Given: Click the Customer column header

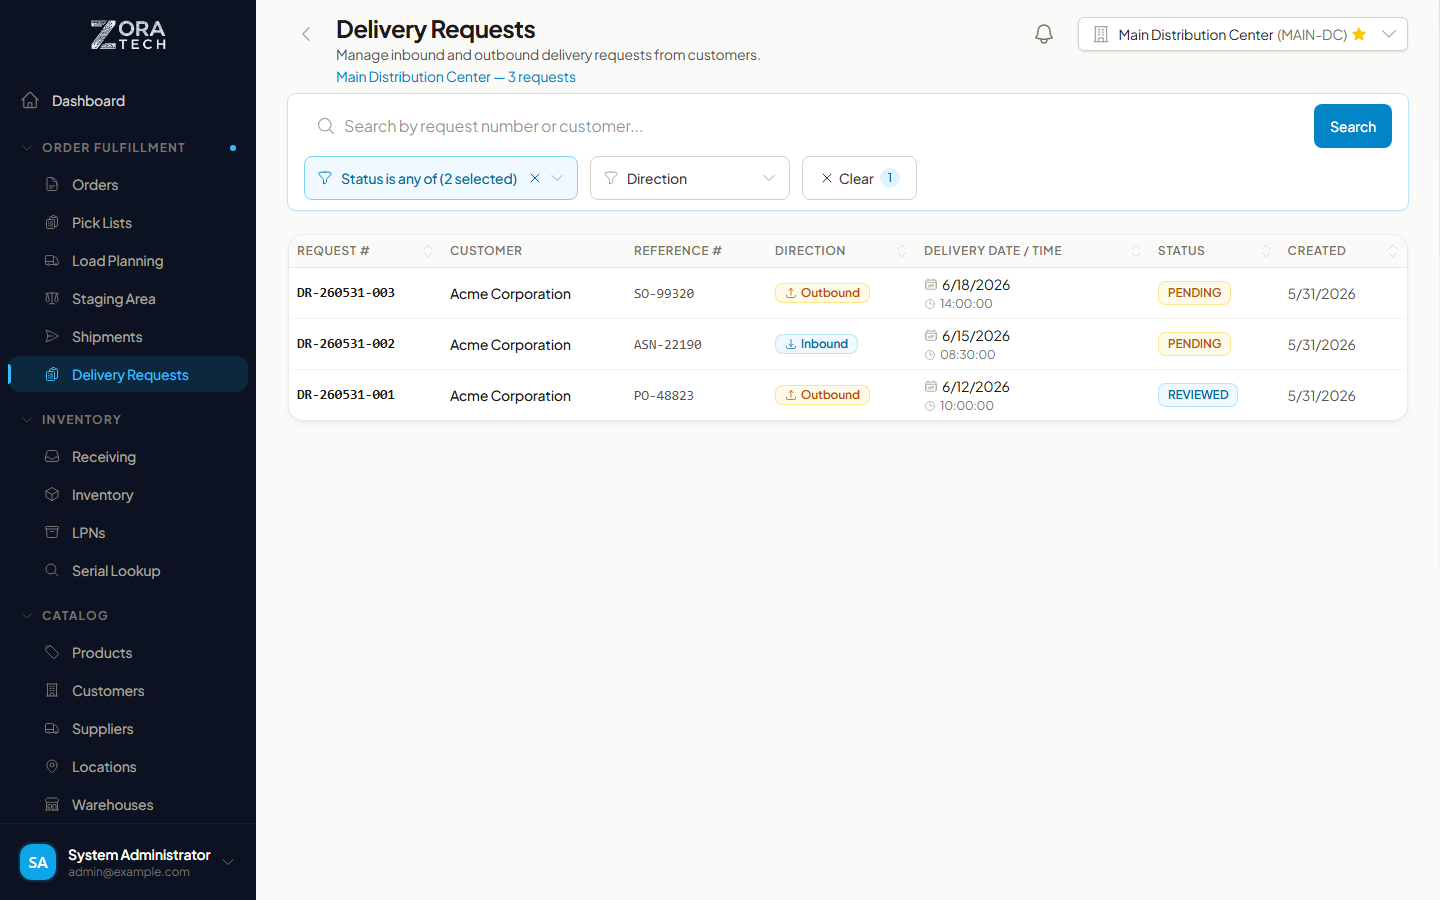Looking at the screenshot, I should click(x=486, y=251).
